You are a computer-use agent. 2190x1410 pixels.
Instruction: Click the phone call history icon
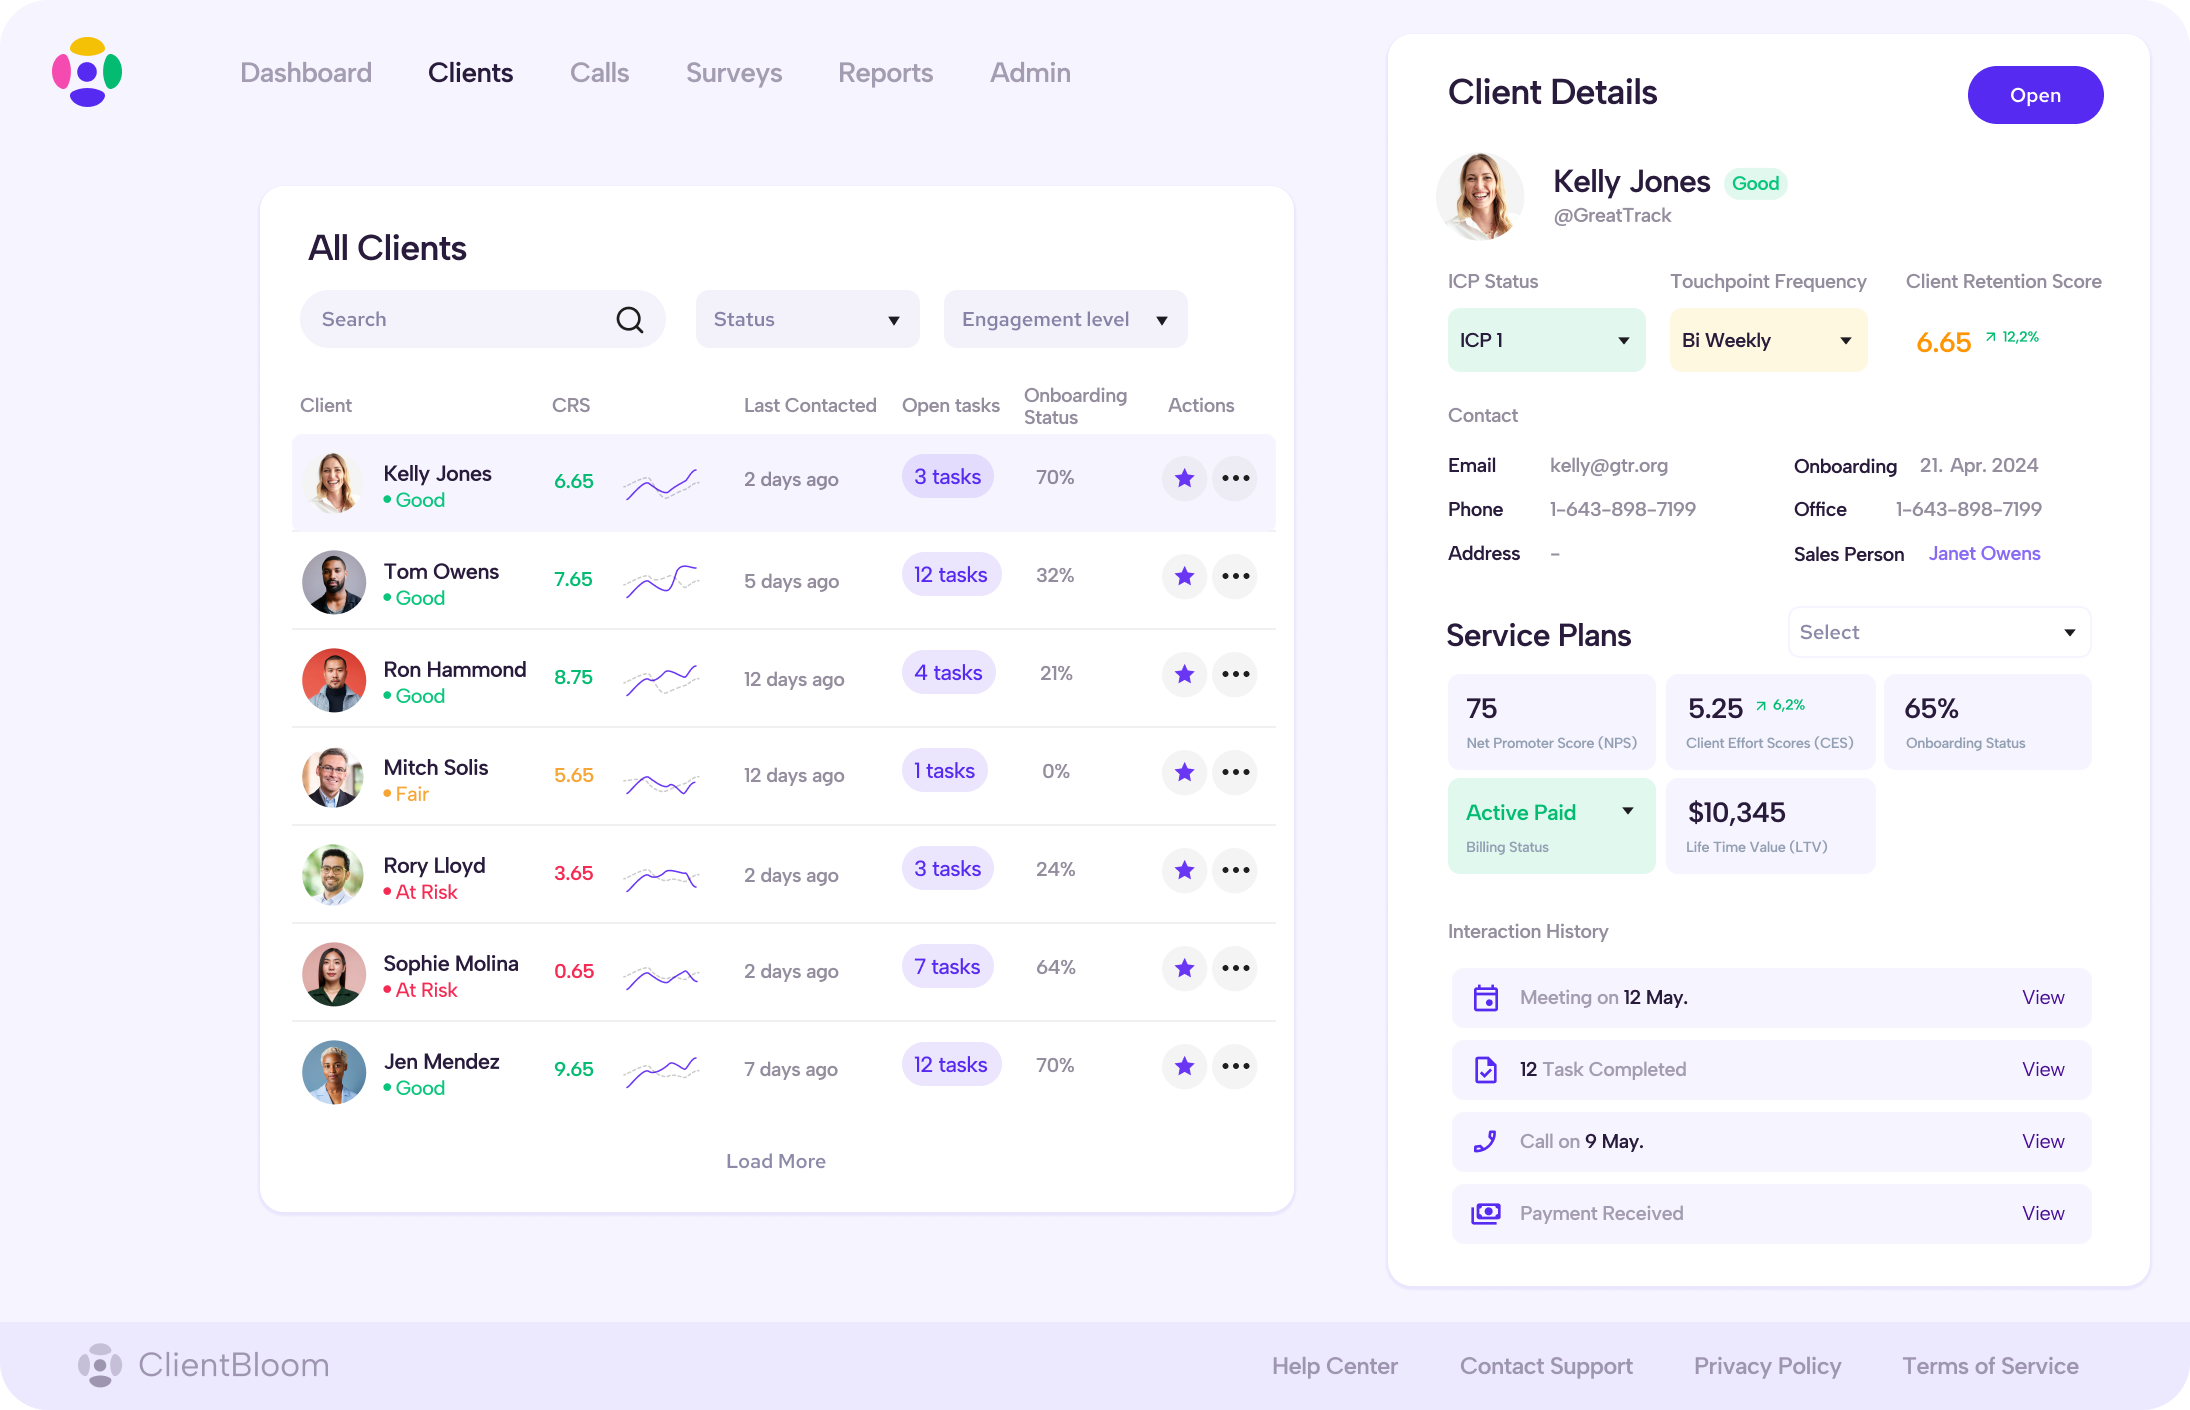pyautogui.click(x=1486, y=1142)
